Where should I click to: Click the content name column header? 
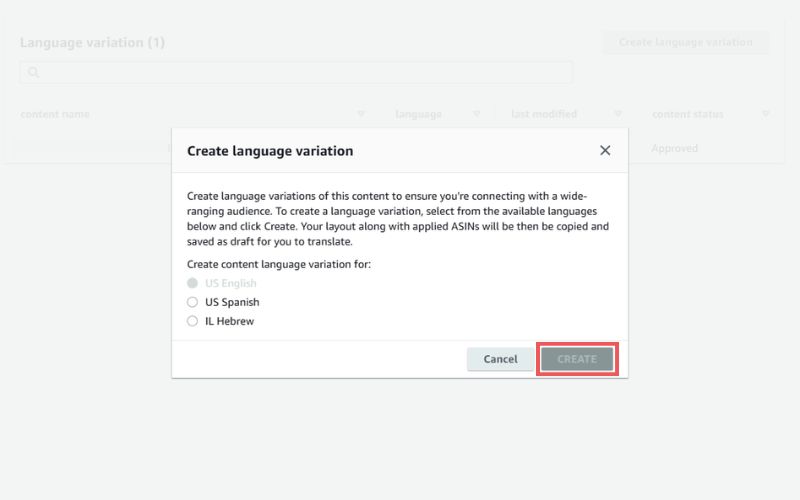click(x=55, y=114)
